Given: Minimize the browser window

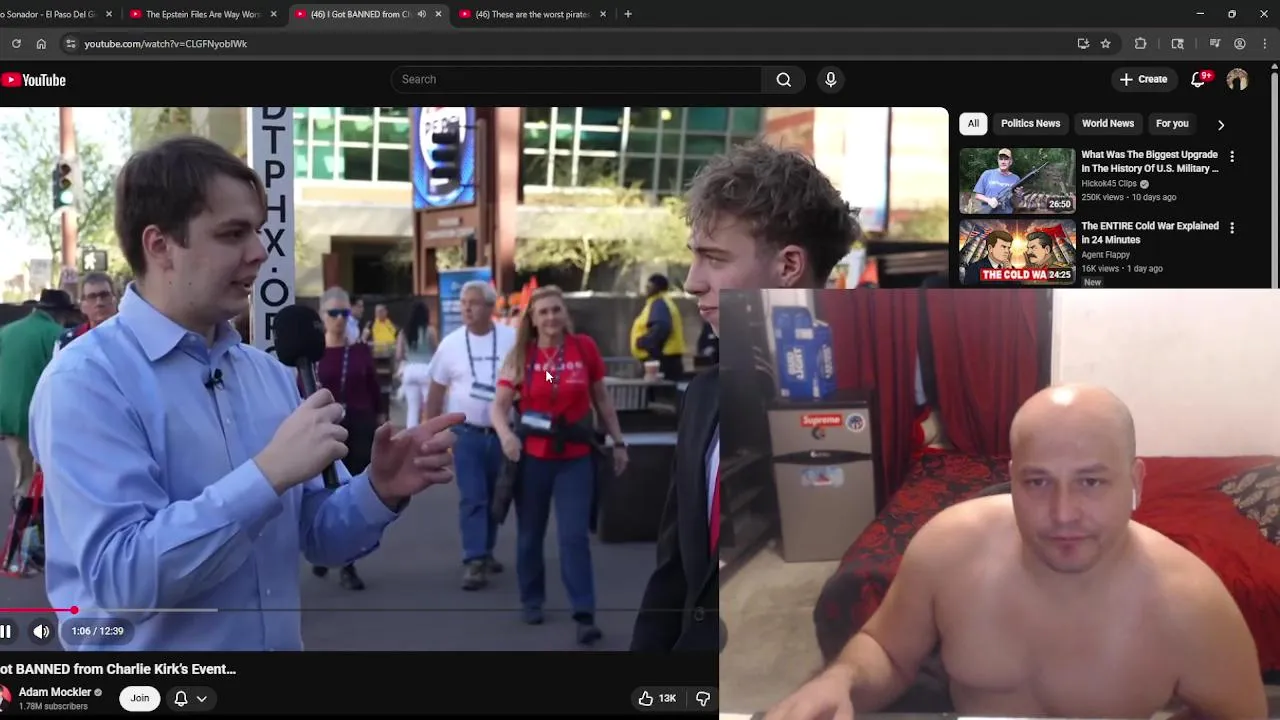Looking at the screenshot, I should pyautogui.click(x=1200, y=14).
